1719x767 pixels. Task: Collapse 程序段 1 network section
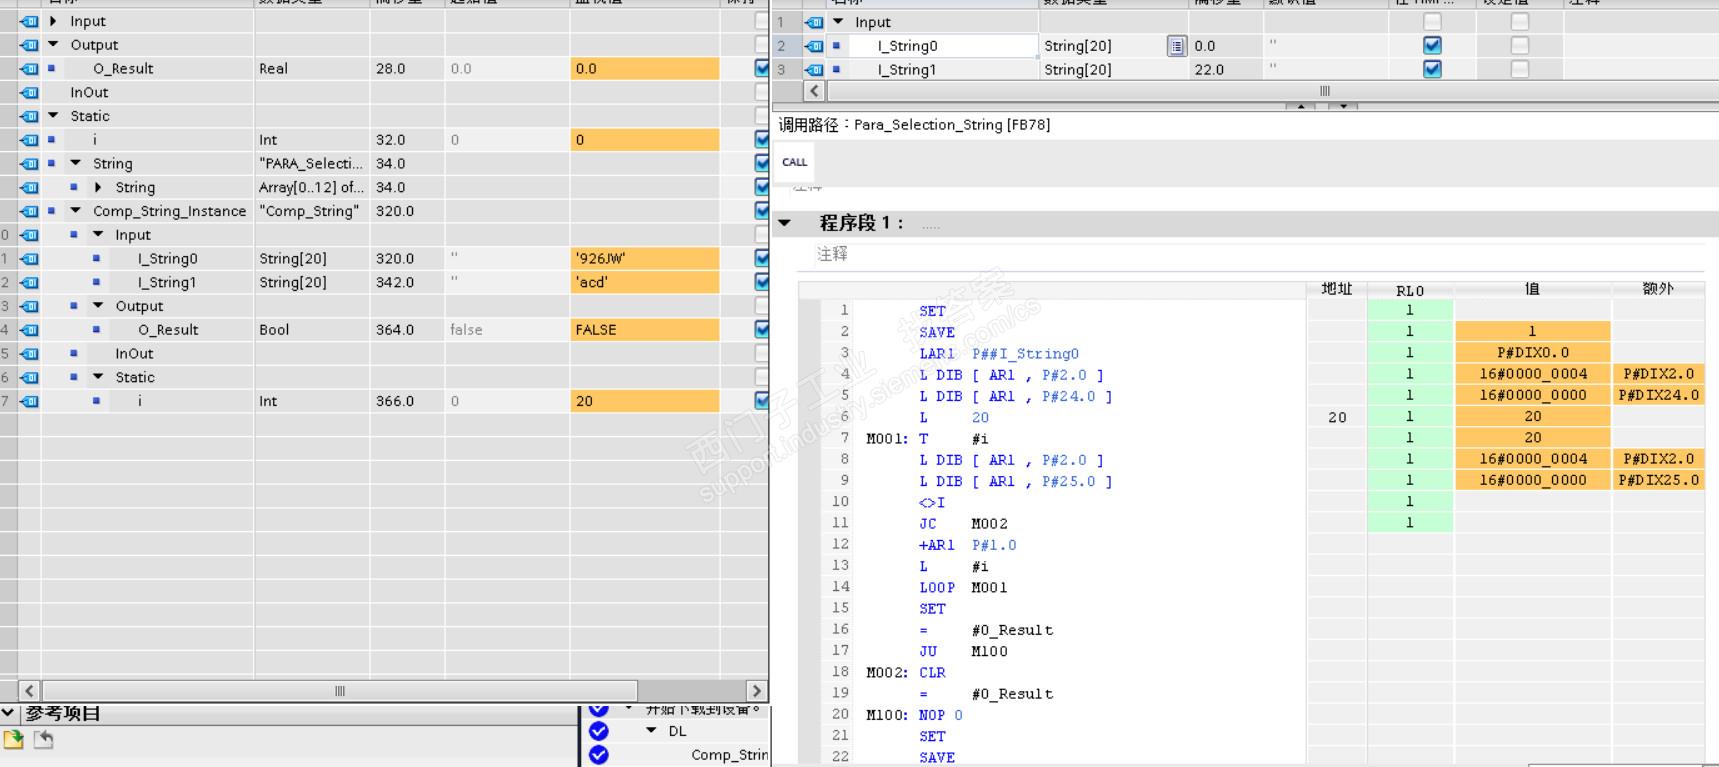pyautogui.click(x=785, y=223)
